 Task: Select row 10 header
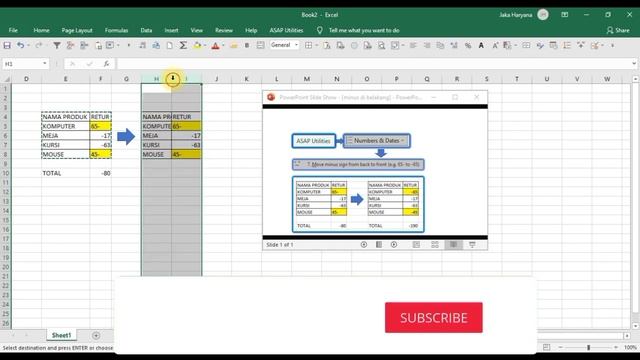coord(6,173)
